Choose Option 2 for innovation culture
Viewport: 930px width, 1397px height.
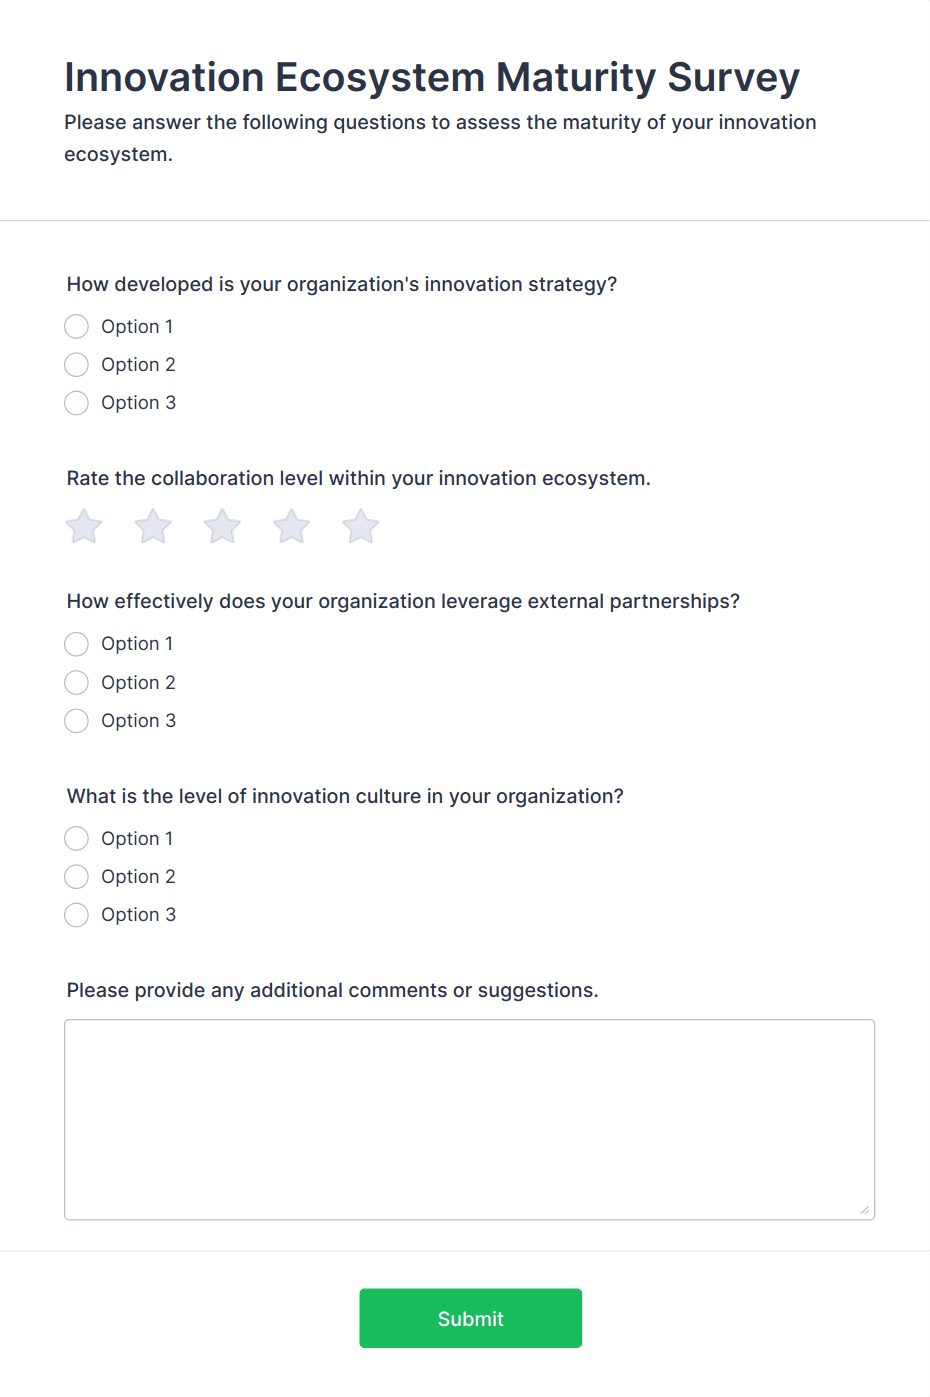coord(77,877)
